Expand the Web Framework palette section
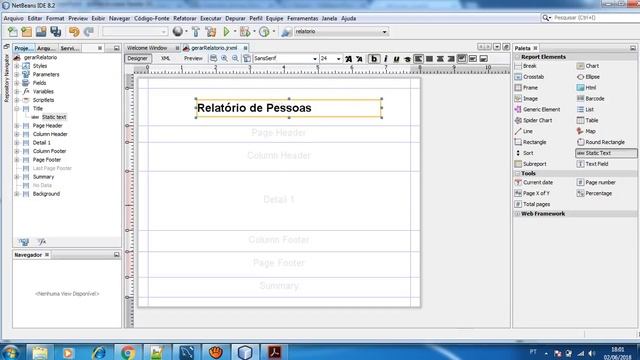This screenshot has width=640, height=360. click(x=518, y=214)
